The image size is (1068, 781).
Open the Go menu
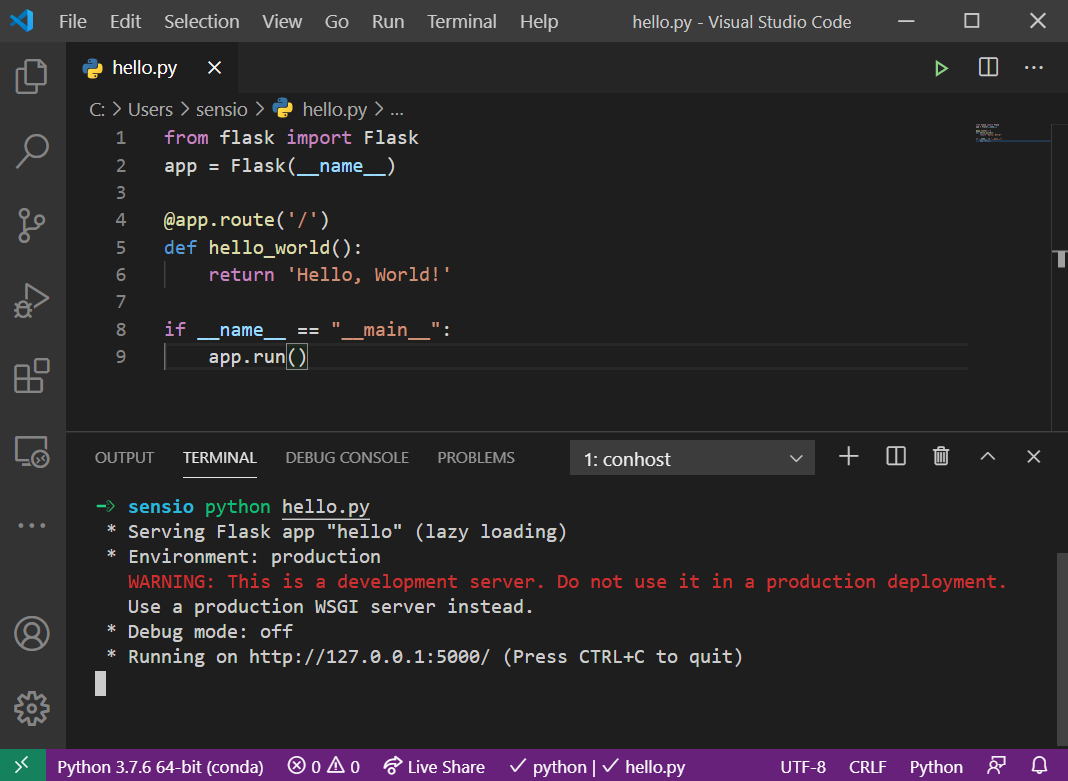click(x=336, y=22)
